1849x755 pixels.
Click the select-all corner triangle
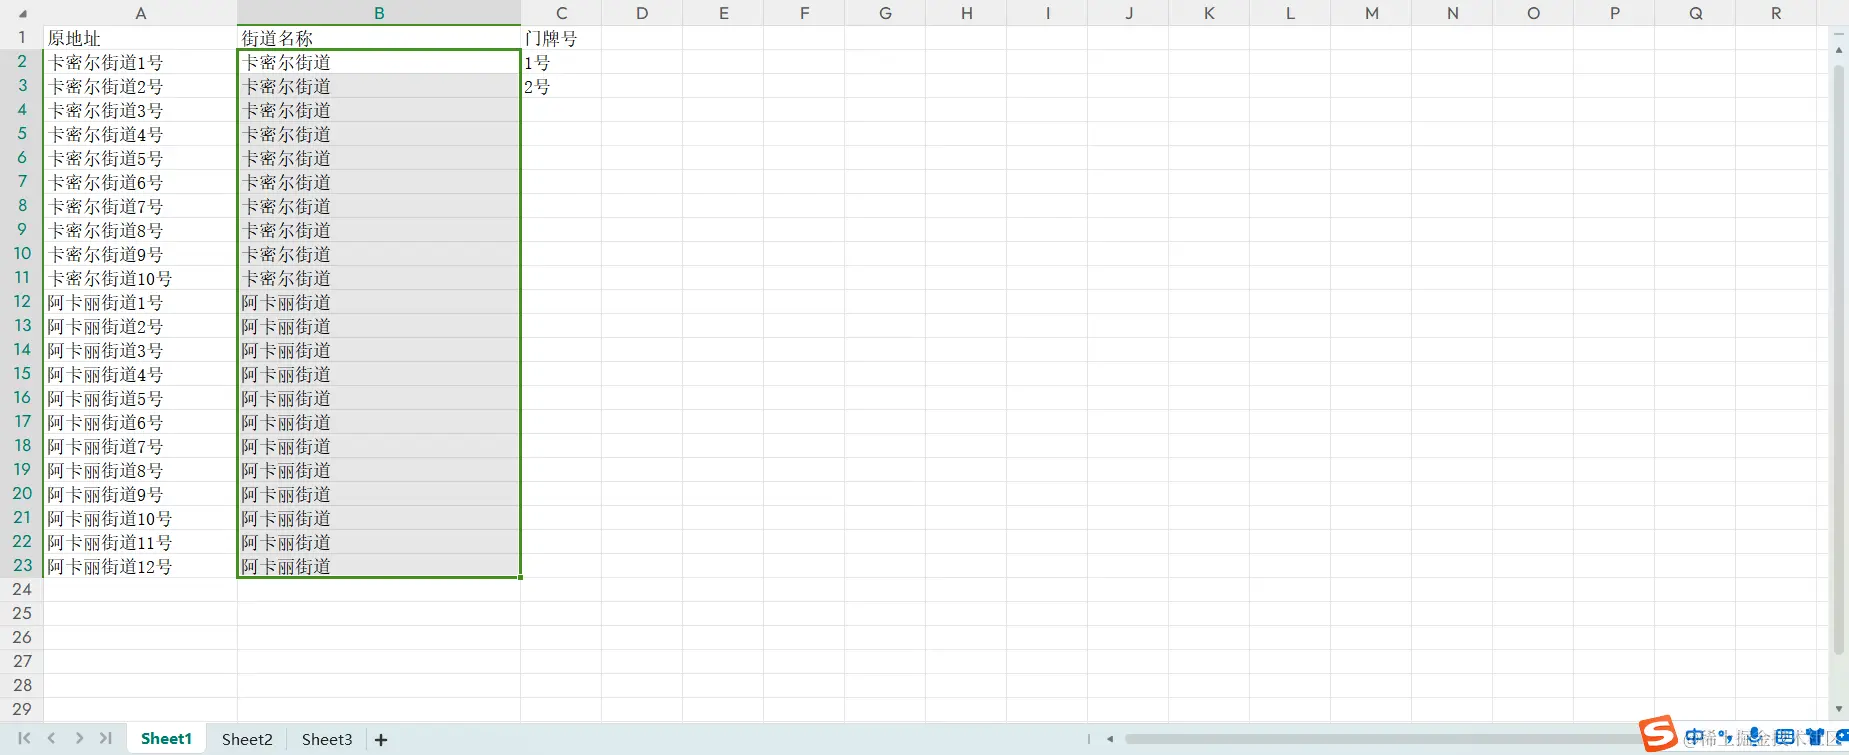pyautogui.click(x=22, y=14)
